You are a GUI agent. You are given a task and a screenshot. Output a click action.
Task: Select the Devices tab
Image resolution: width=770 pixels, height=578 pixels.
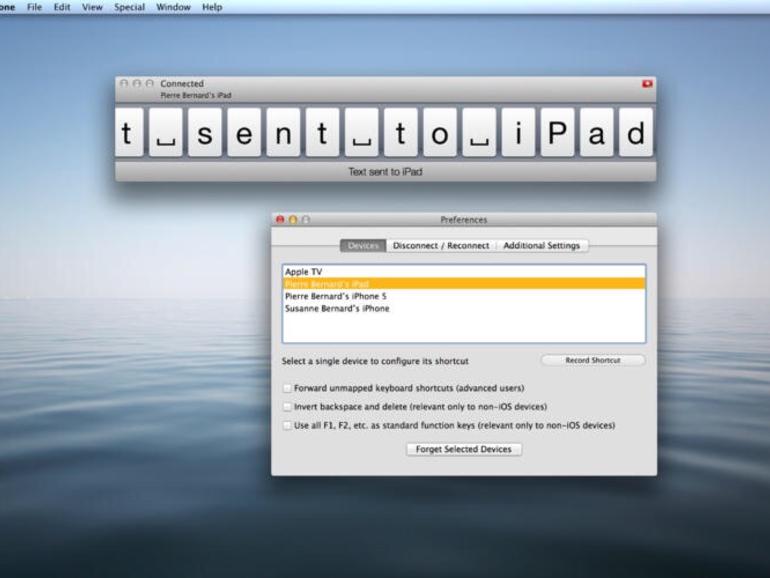tap(363, 246)
